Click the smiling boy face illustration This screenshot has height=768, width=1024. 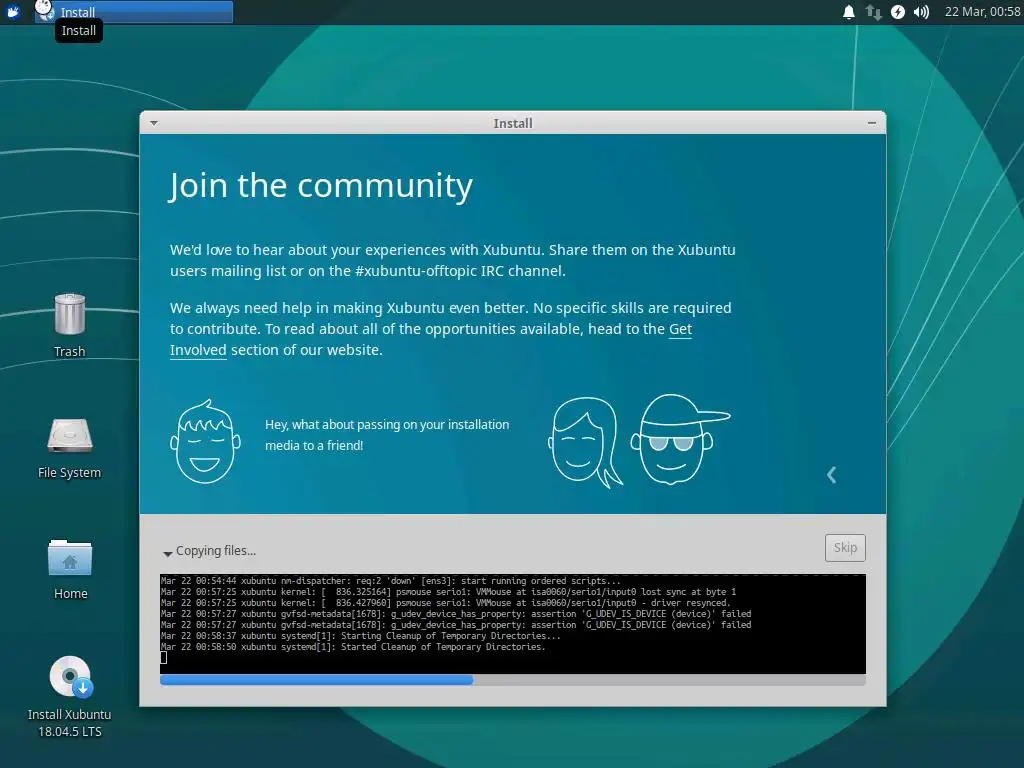(x=205, y=442)
